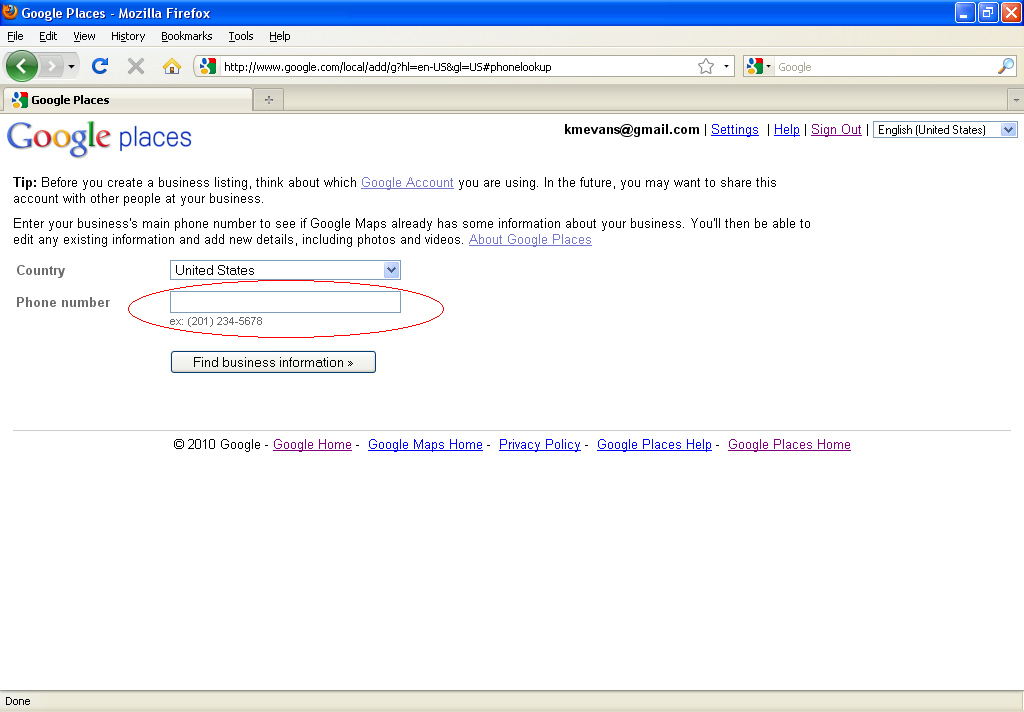The image size is (1024, 712).
Task: Open the Help menu in the menu bar
Action: 280,36
